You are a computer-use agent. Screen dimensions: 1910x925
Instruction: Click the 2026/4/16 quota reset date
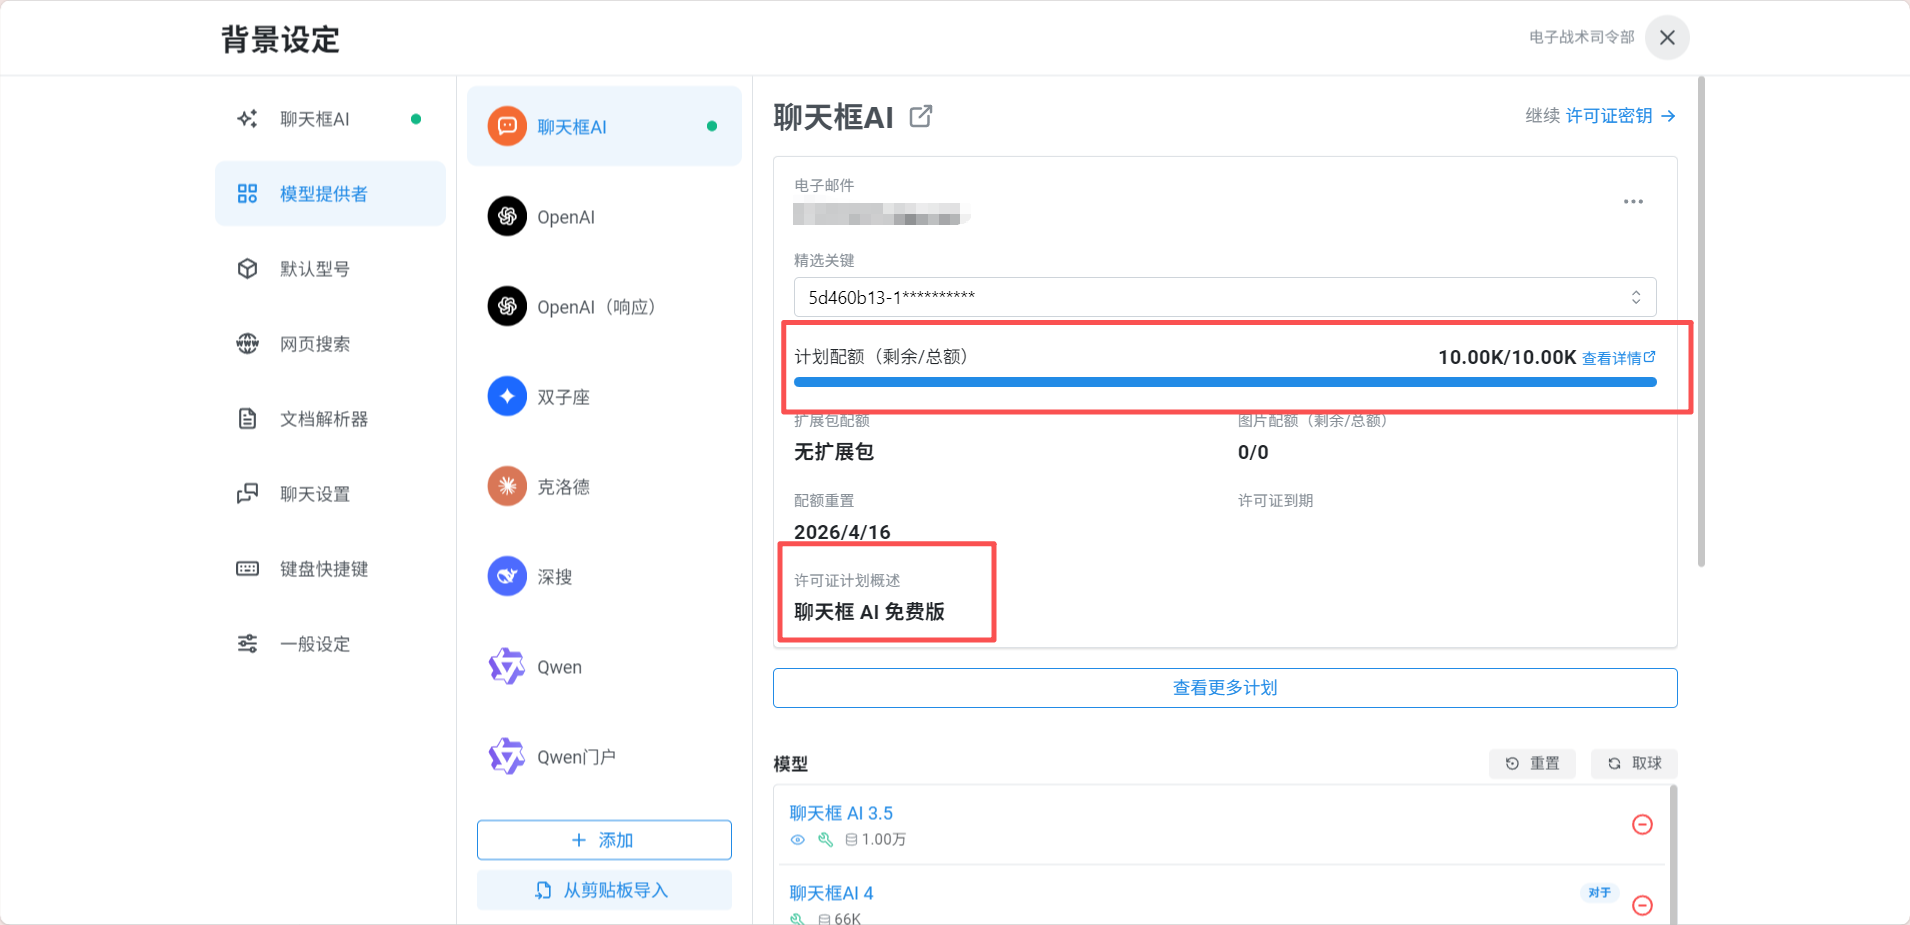842,532
